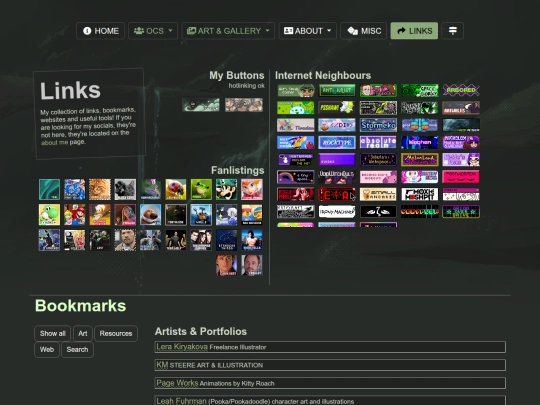Show all bookmarks filter
The height and width of the screenshot is (405, 540).
52,333
